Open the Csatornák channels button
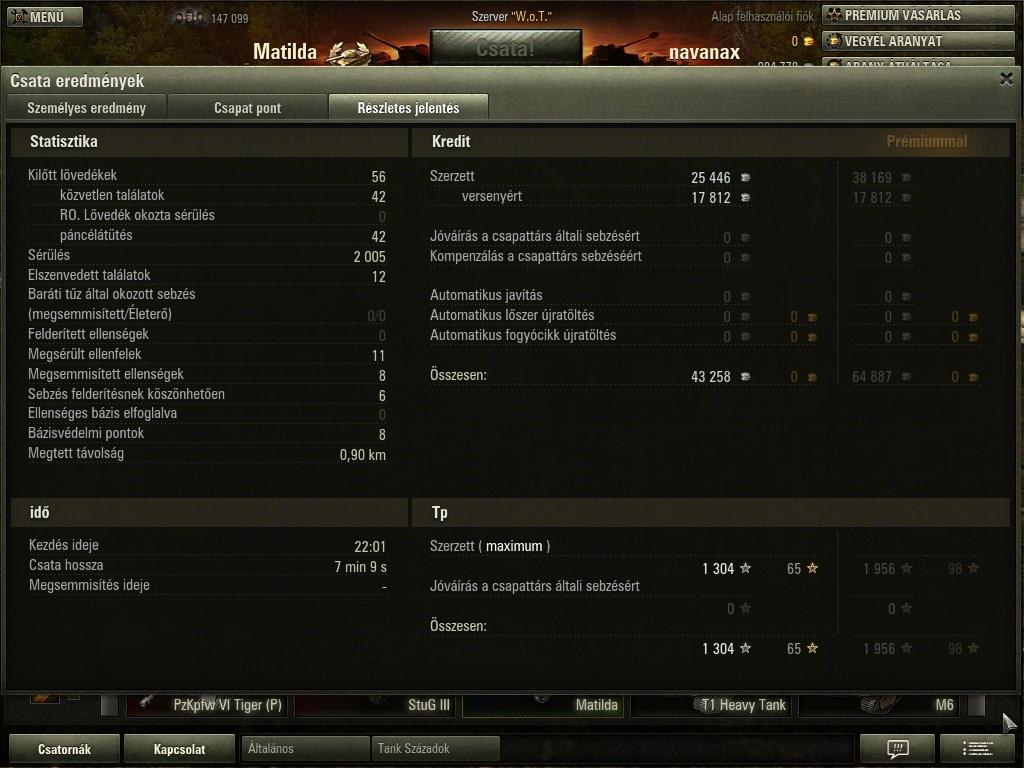This screenshot has width=1024, height=768. click(64, 749)
